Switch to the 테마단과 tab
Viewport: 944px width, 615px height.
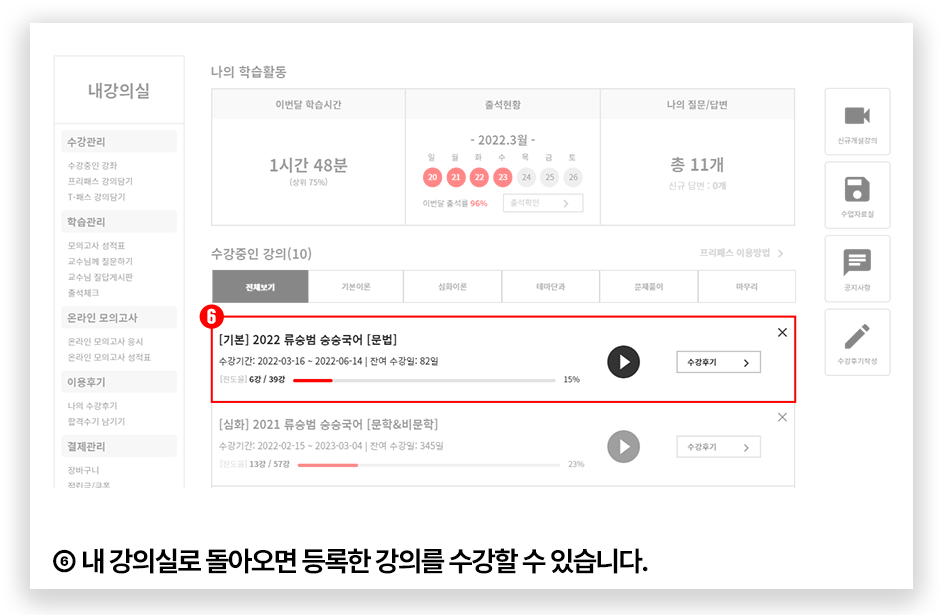551,286
